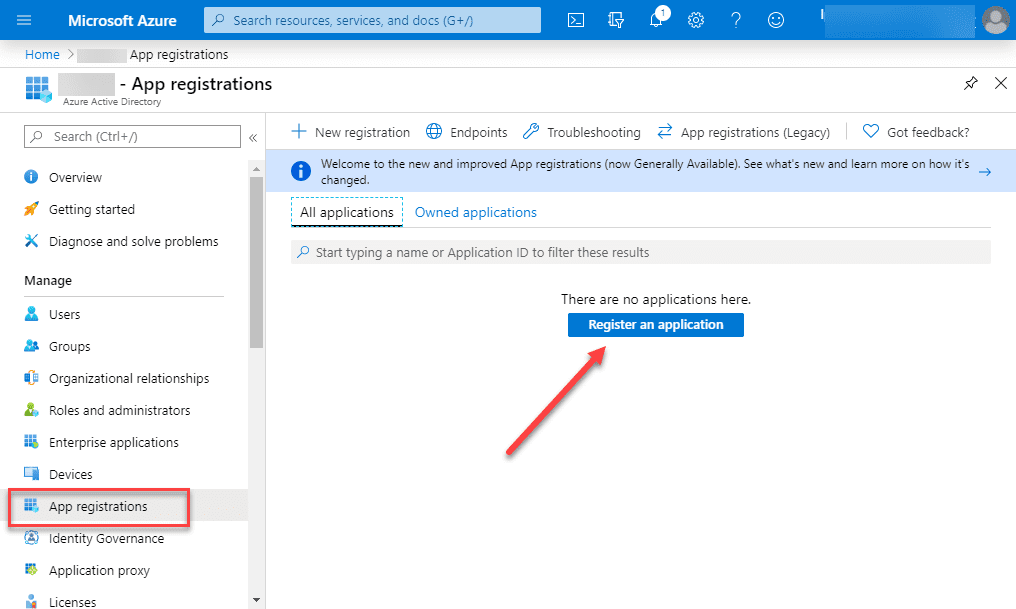
Task: Open the hamburger portal menu
Action: 25,20
